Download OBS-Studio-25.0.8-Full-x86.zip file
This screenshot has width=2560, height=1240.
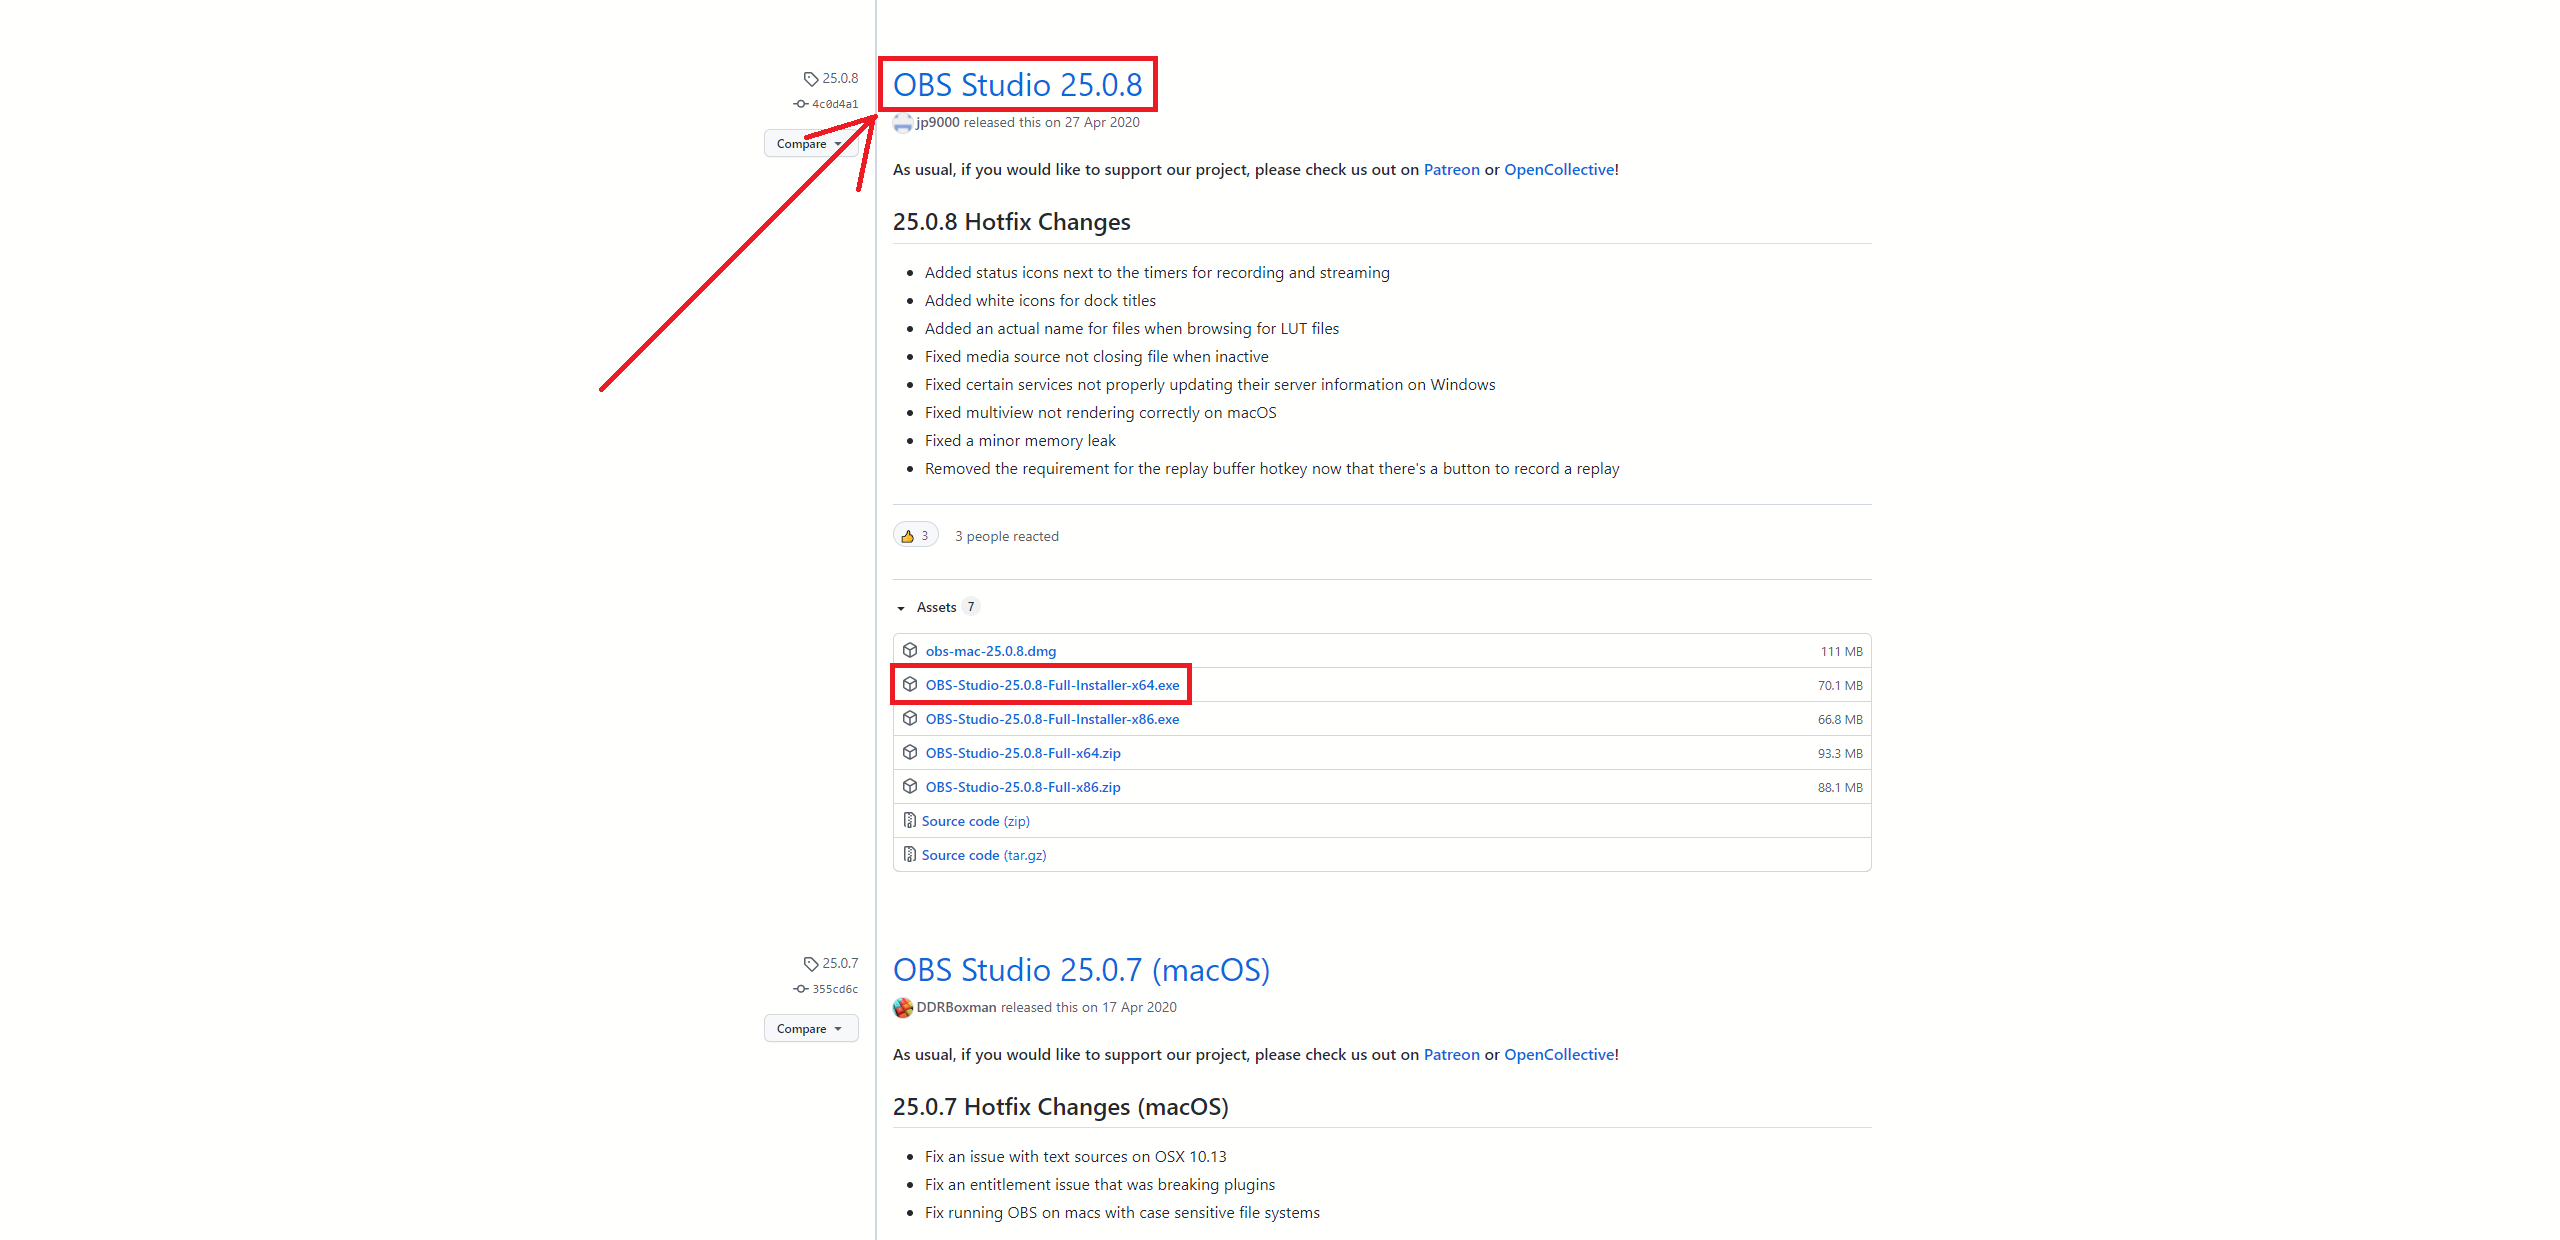coord(1022,787)
